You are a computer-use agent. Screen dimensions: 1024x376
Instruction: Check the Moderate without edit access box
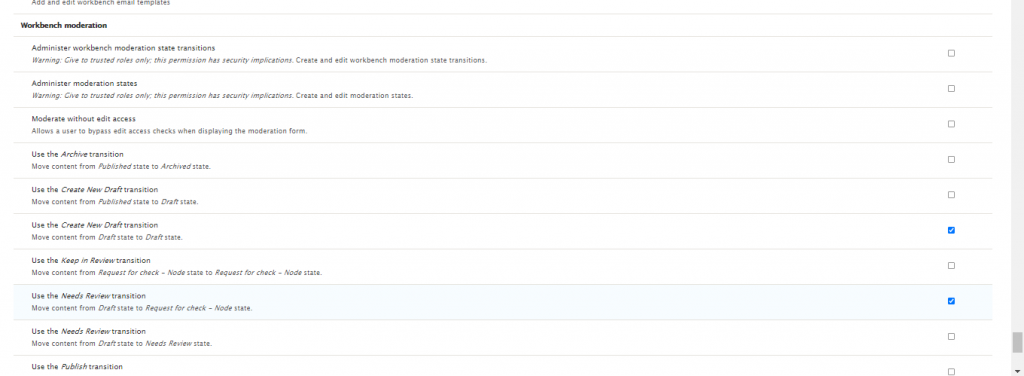point(951,124)
